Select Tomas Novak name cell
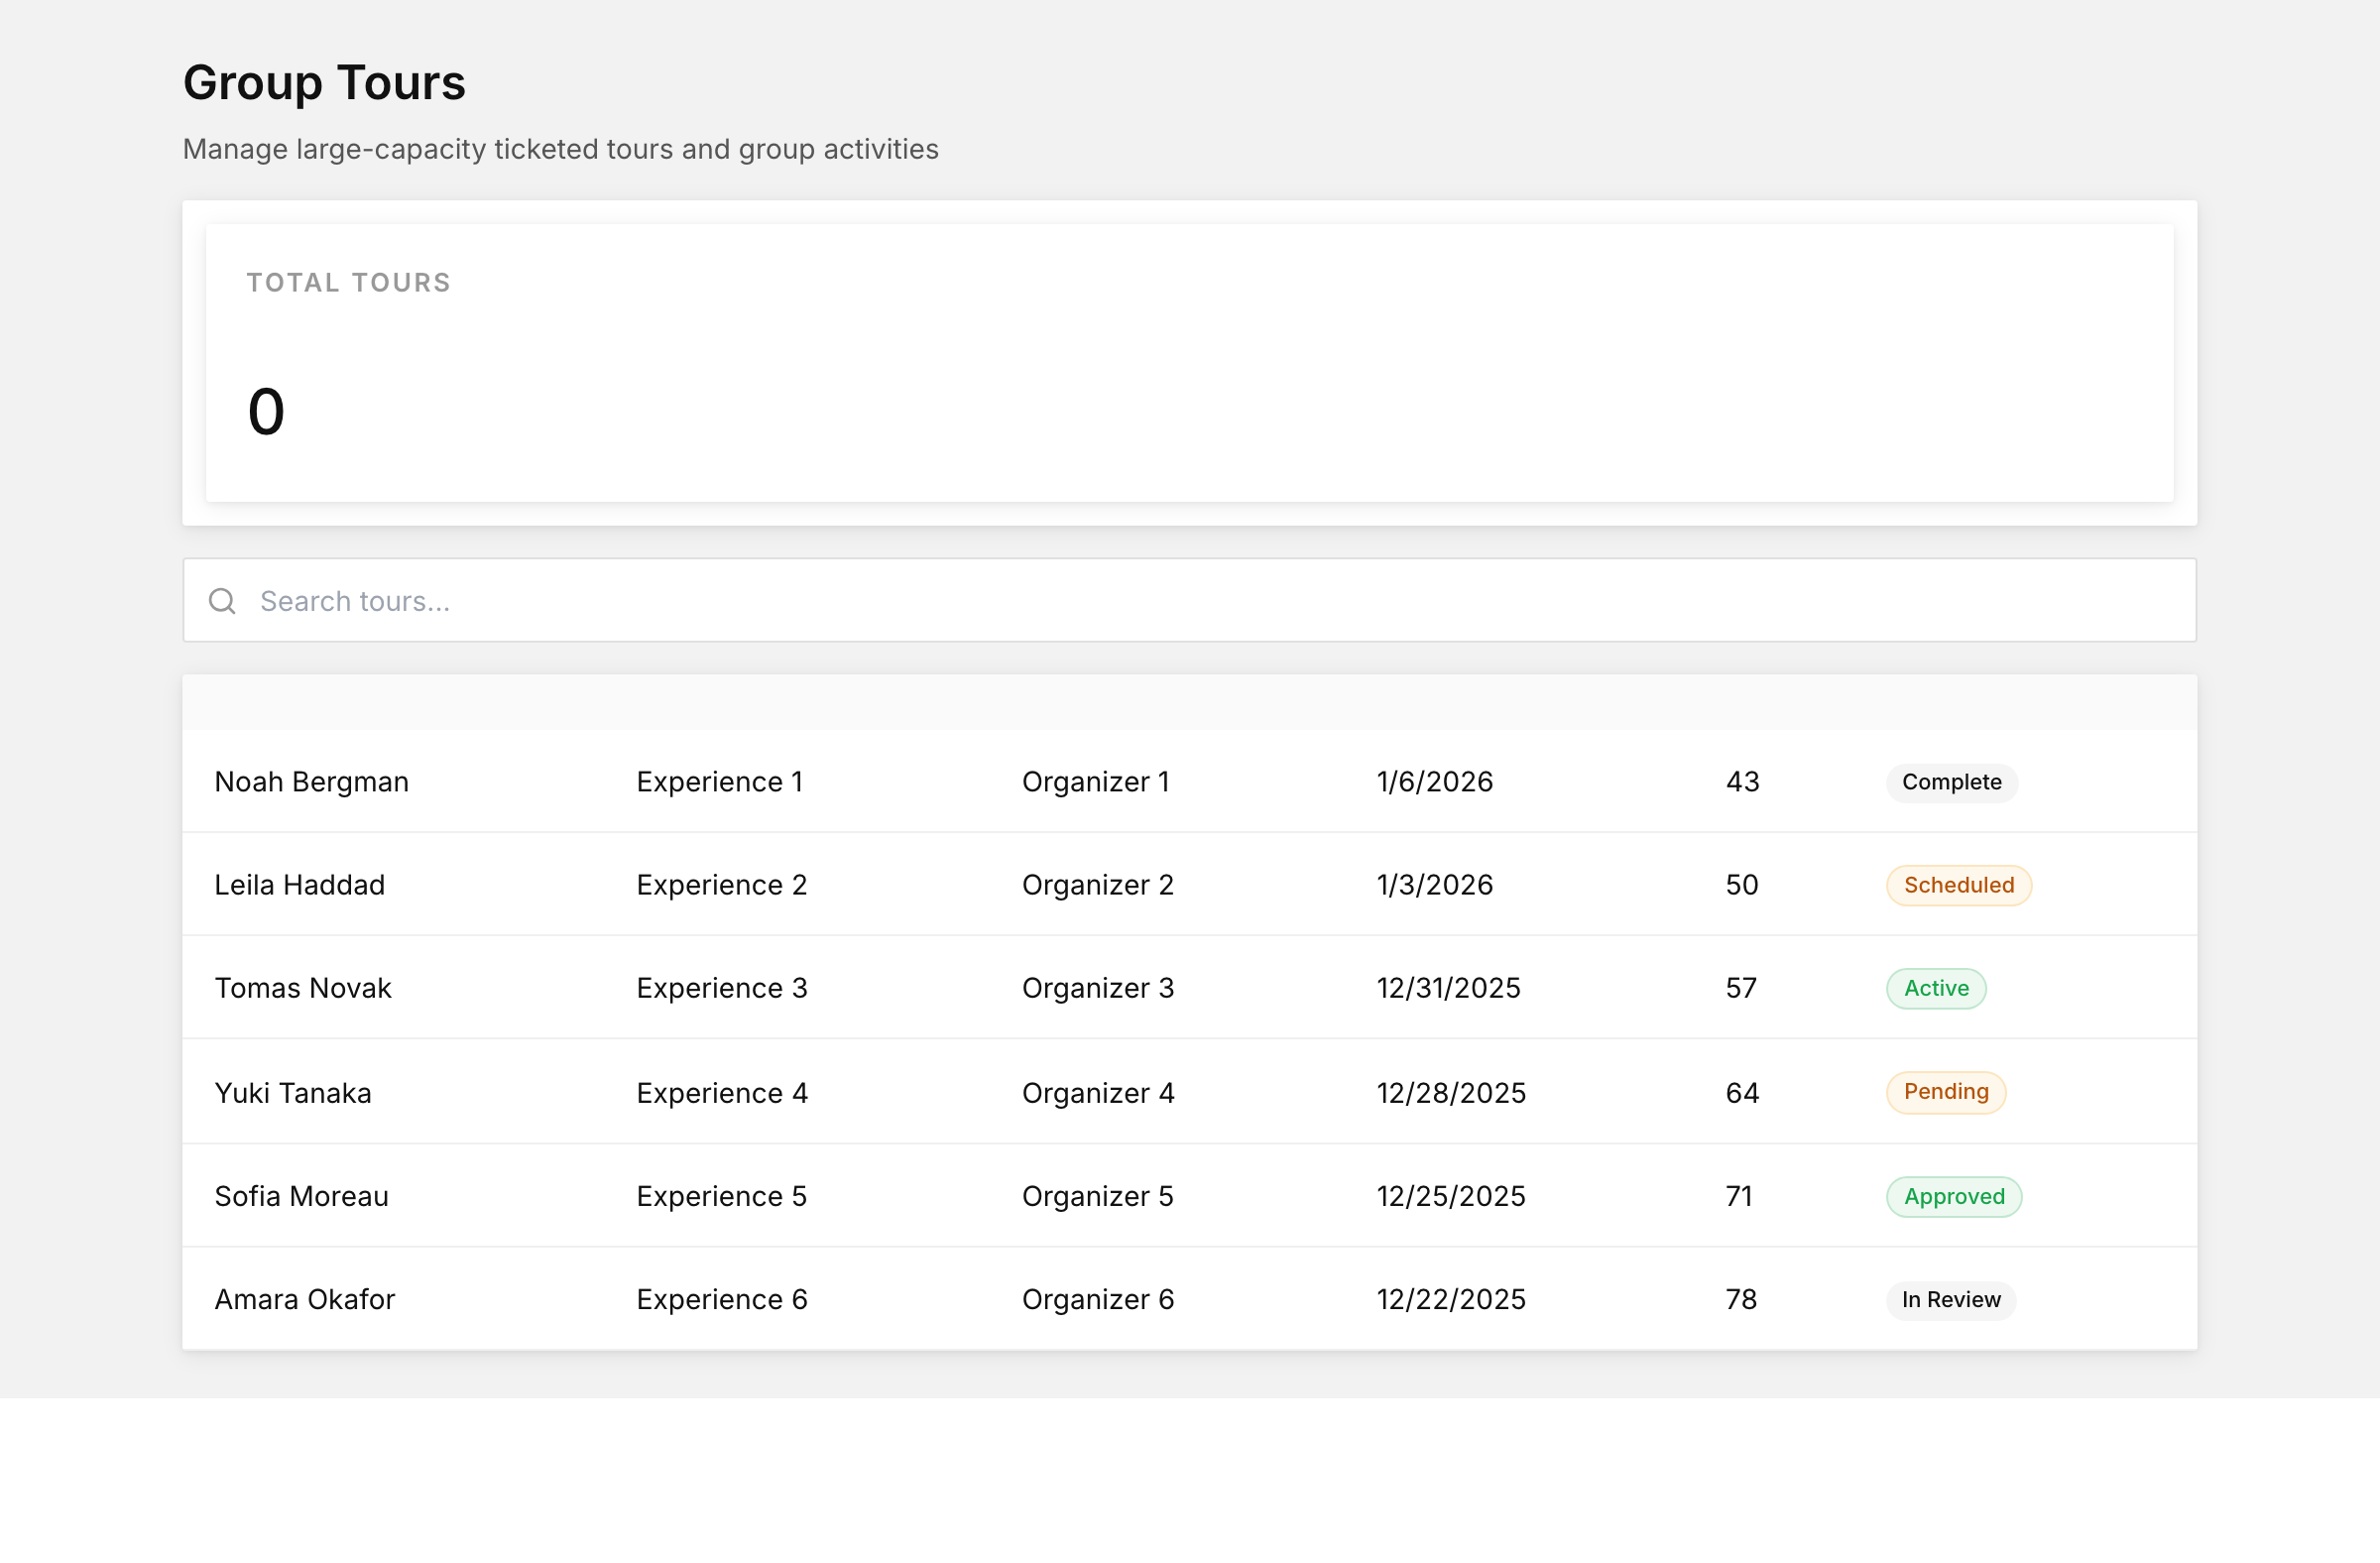The width and height of the screenshot is (2380, 1563). click(x=303, y=988)
